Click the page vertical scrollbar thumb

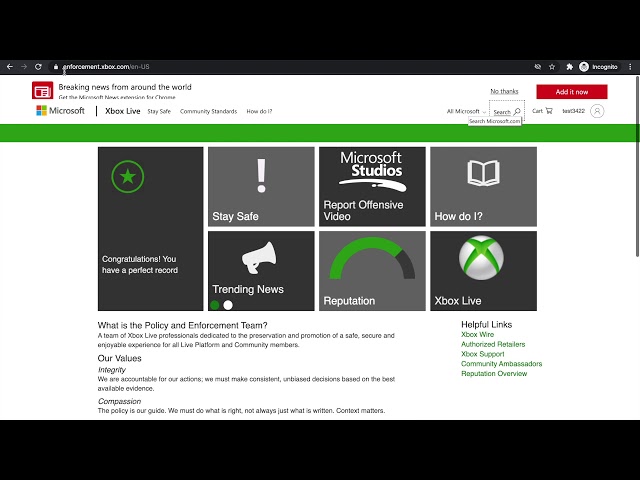[x=637, y=167]
